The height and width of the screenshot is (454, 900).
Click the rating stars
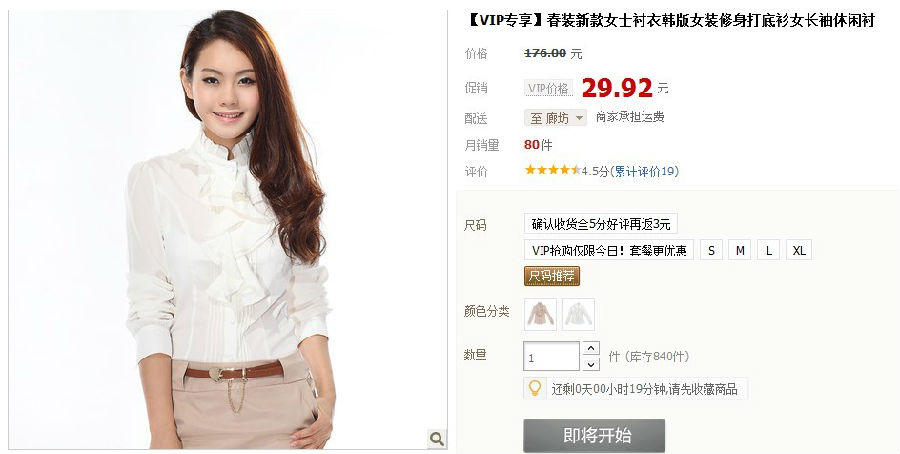552,170
